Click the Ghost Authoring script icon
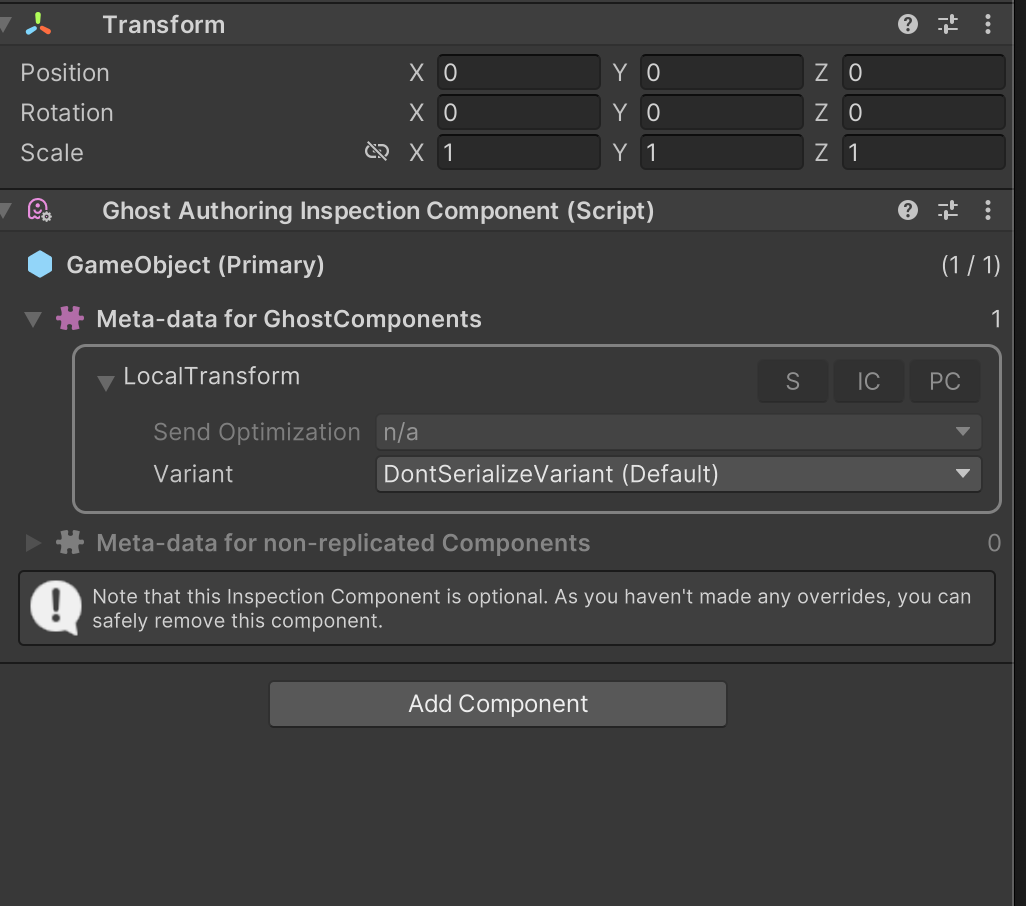The width and height of the screenshot is (1026, 906). click(x=39, y=210)
